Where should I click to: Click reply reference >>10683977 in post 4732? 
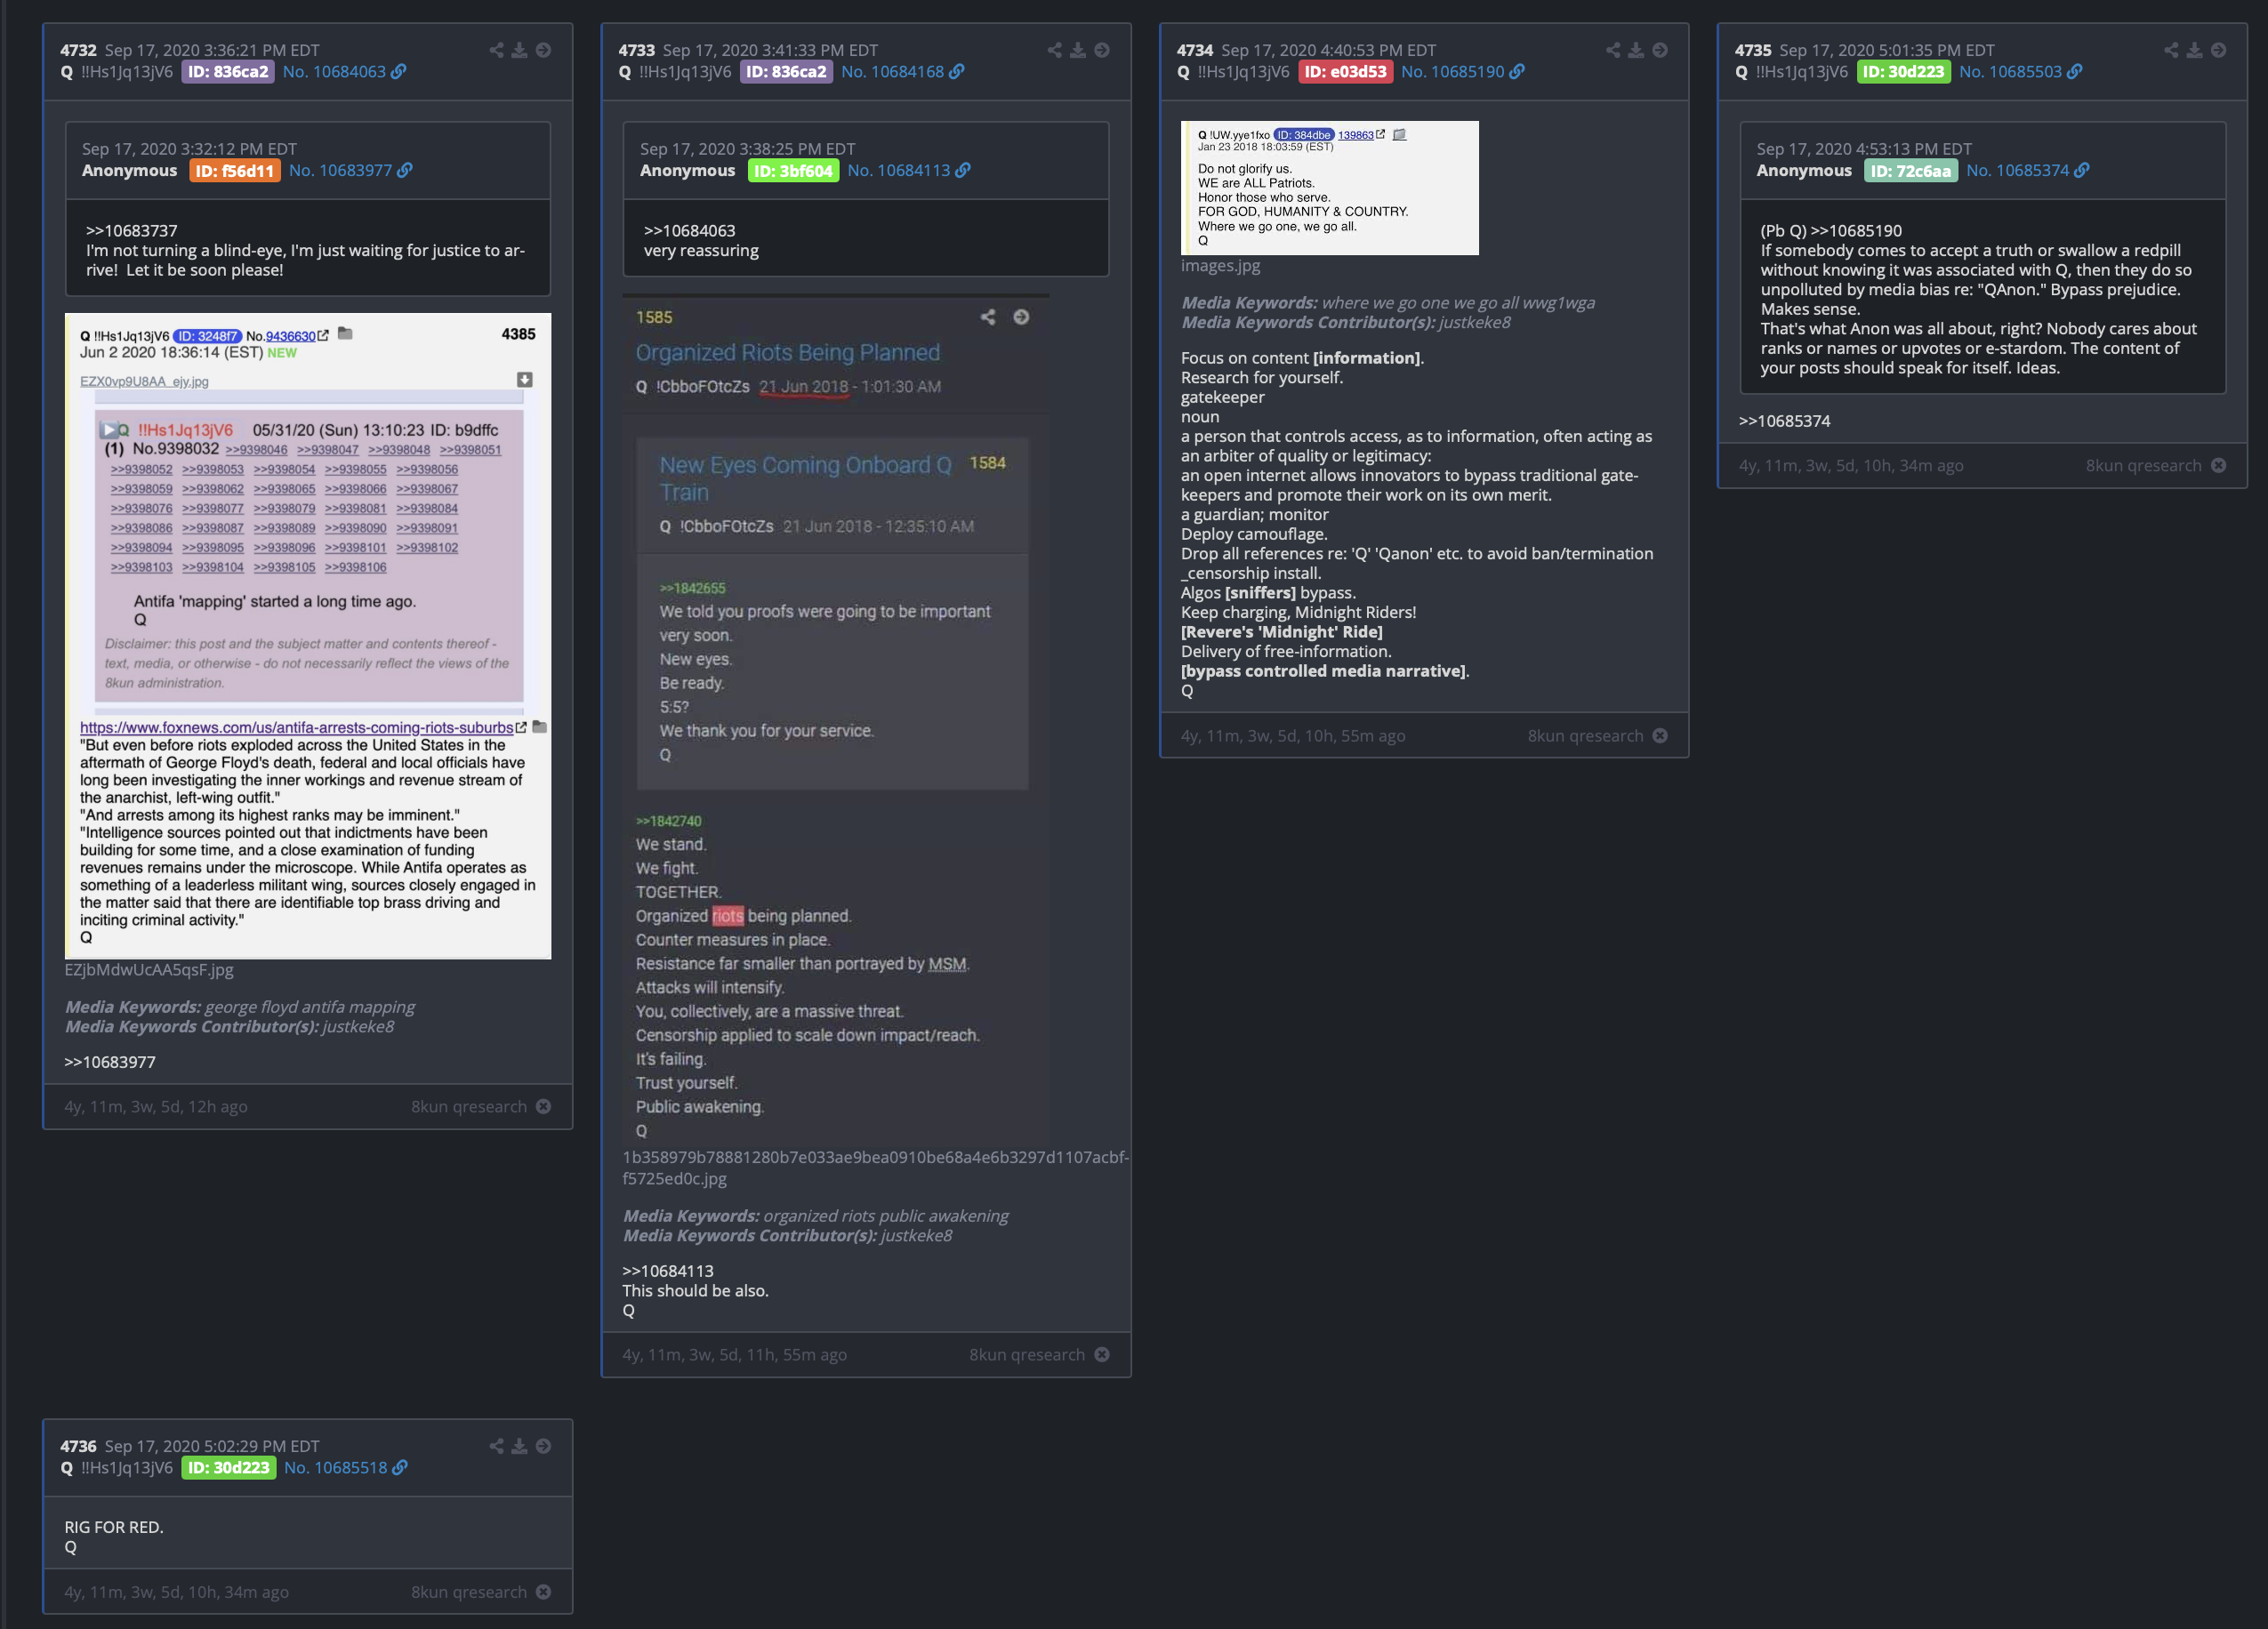click(x=110, y=1062)
